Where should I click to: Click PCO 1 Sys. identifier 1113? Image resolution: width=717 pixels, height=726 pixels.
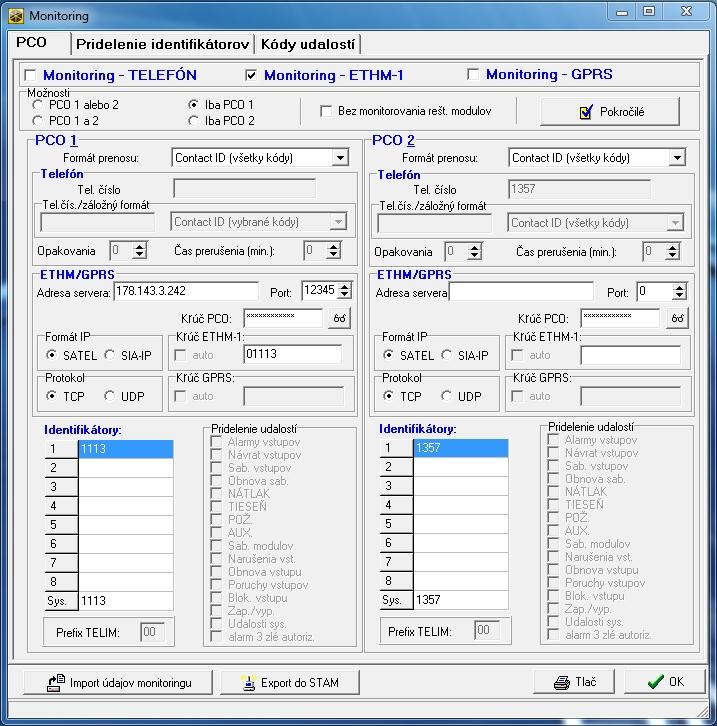click(126, 601)
